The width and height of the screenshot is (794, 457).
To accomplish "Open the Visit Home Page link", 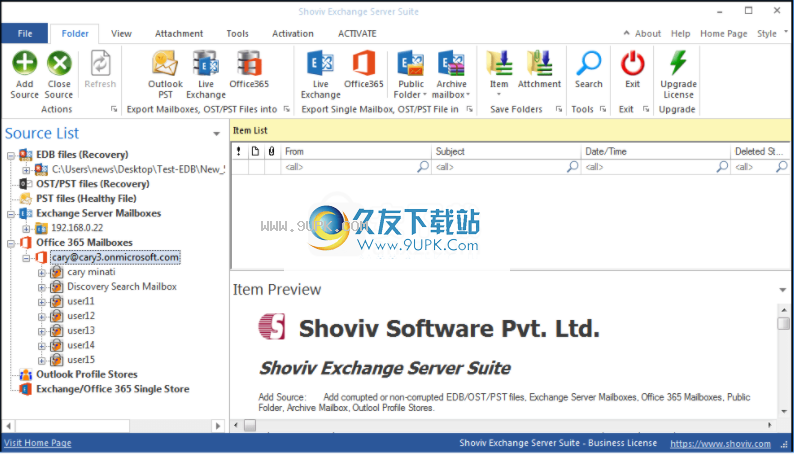I will (x=37, y=443).
